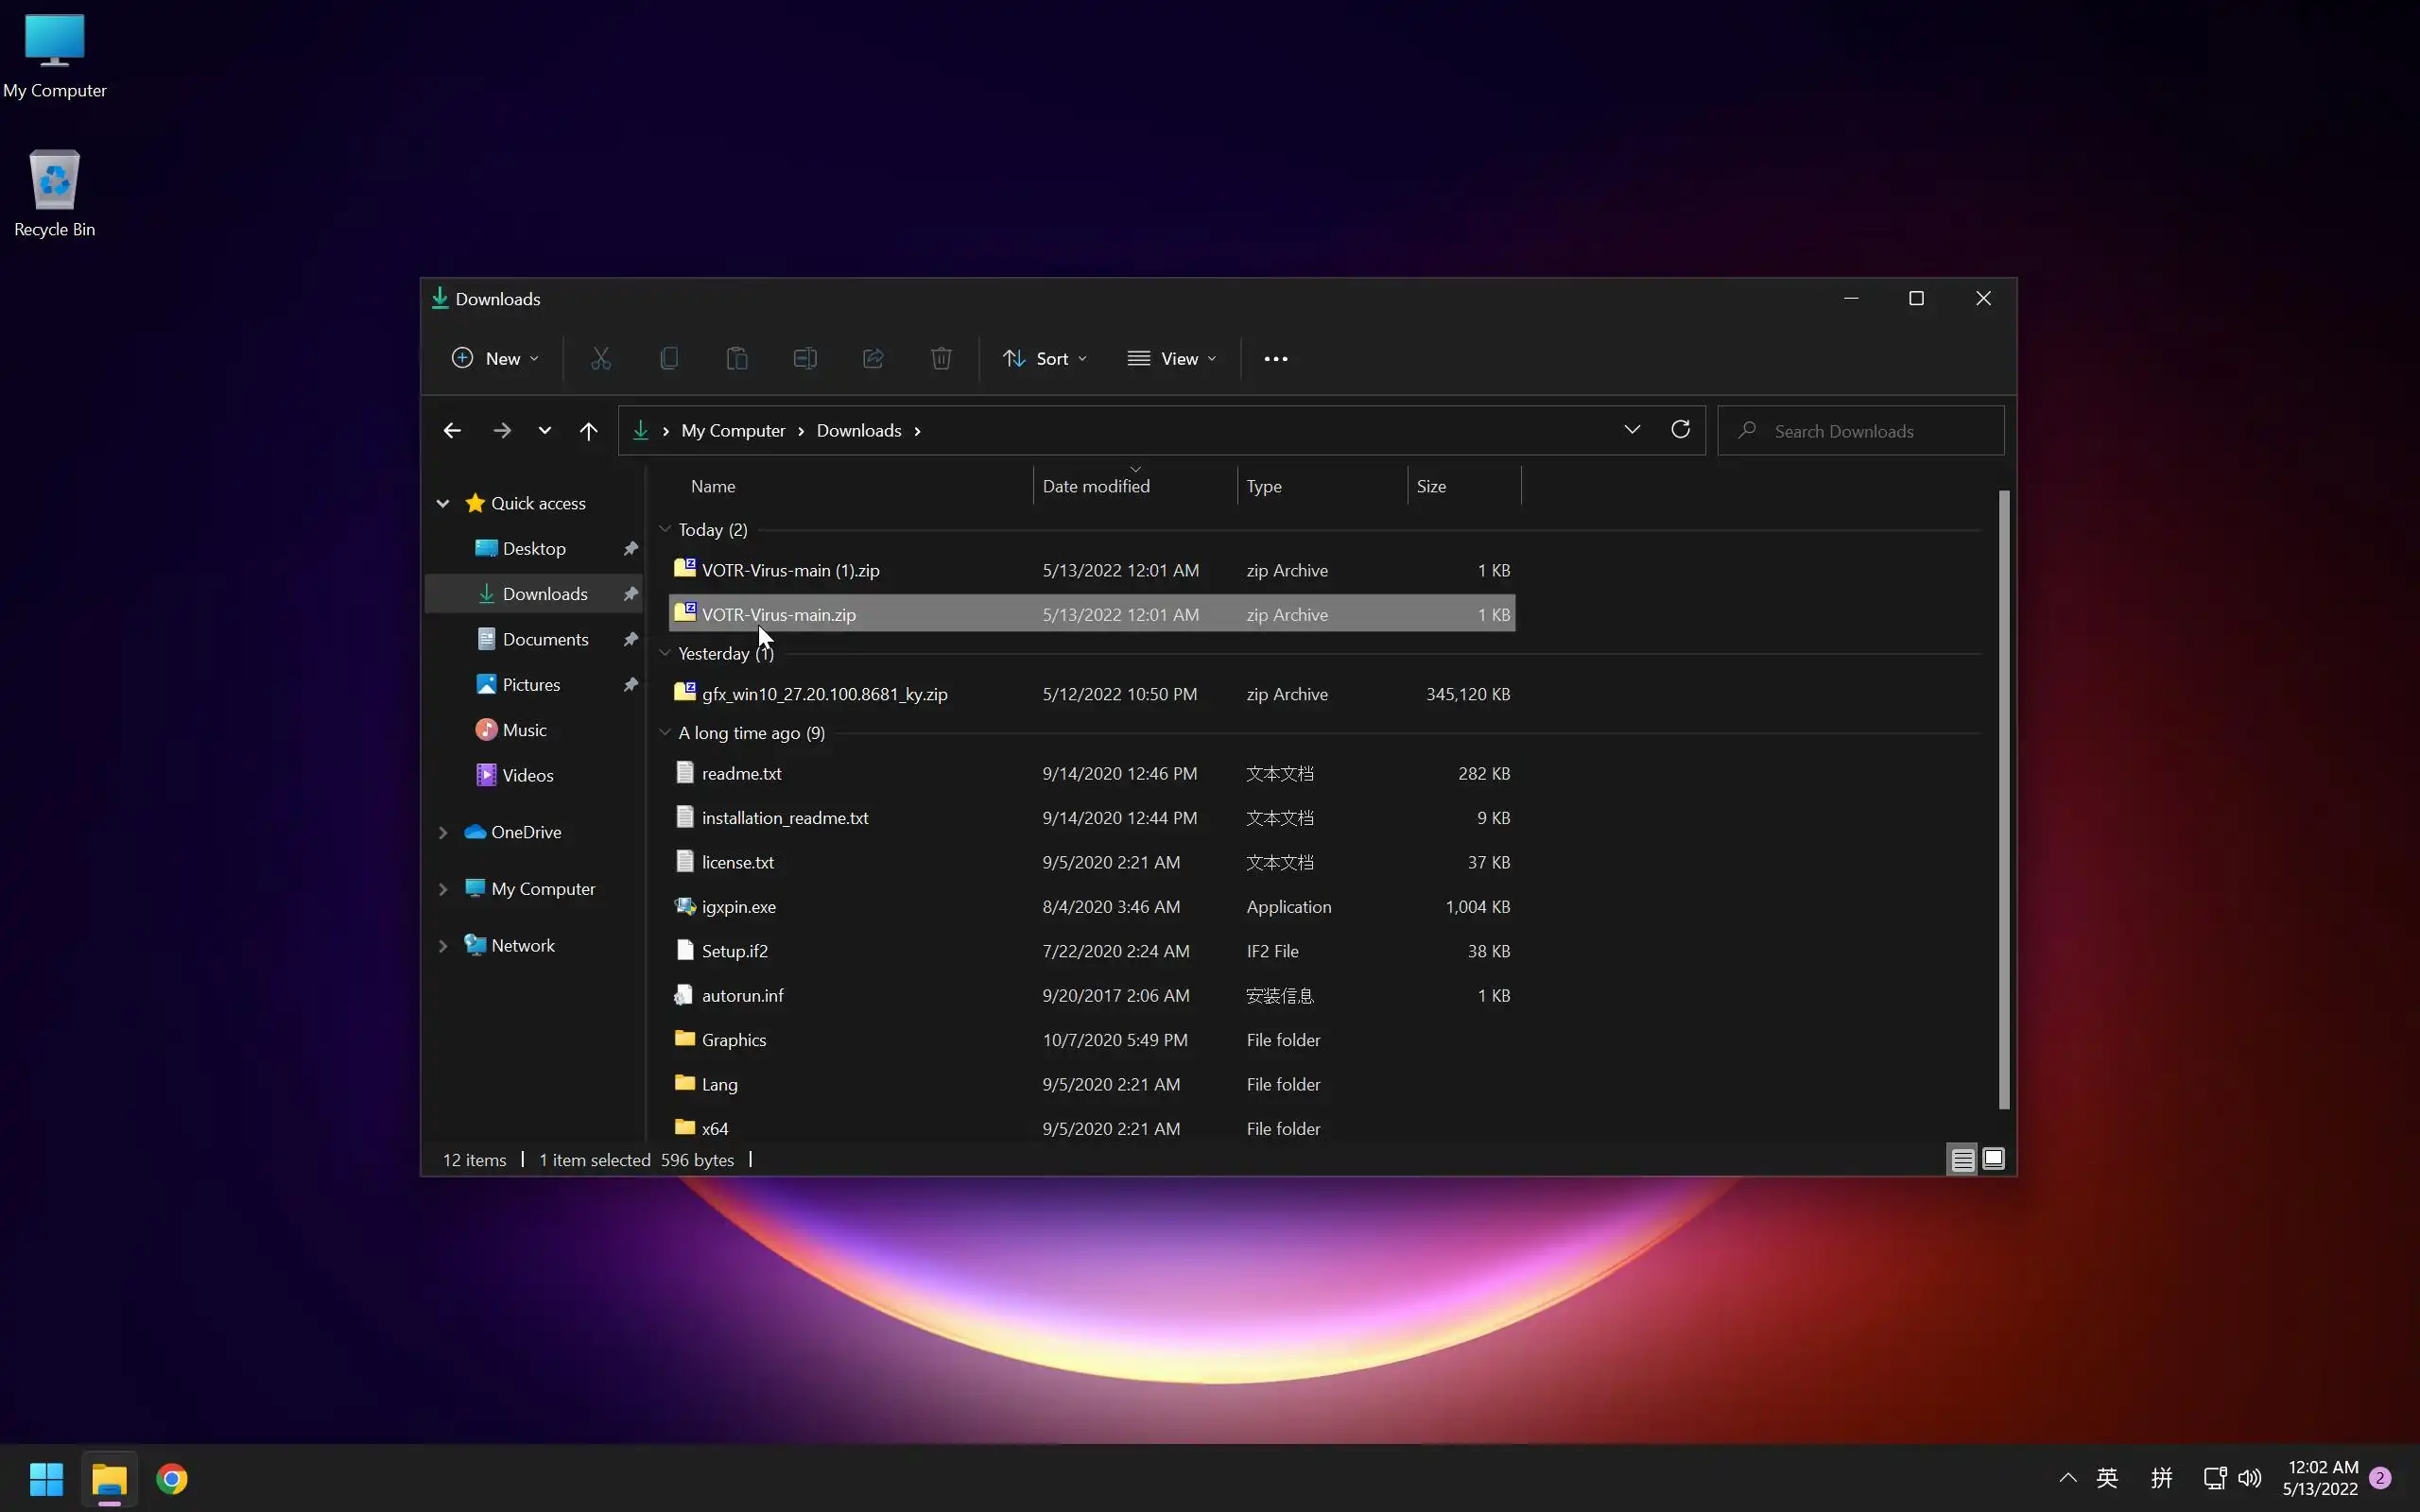Click the Delete trash can icon
This screenshot has width=2420, height=1512.
tap(940, 358)
